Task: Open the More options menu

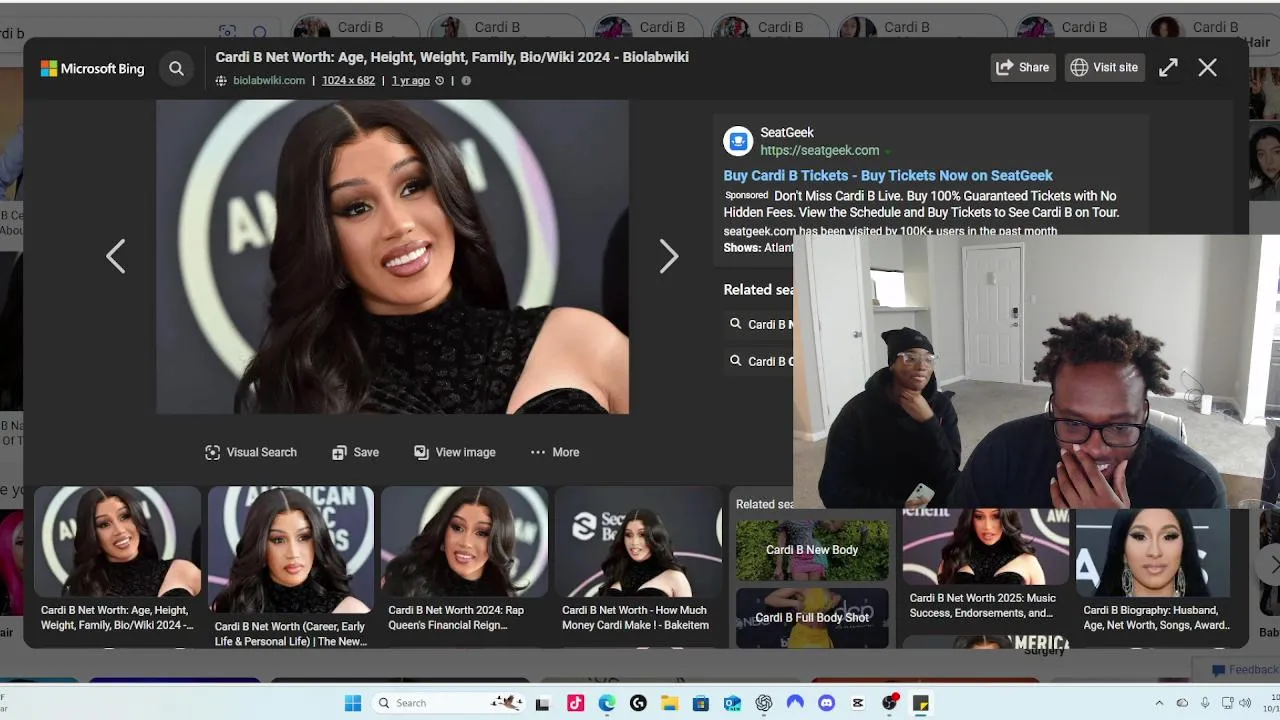Action: [555, 452]
